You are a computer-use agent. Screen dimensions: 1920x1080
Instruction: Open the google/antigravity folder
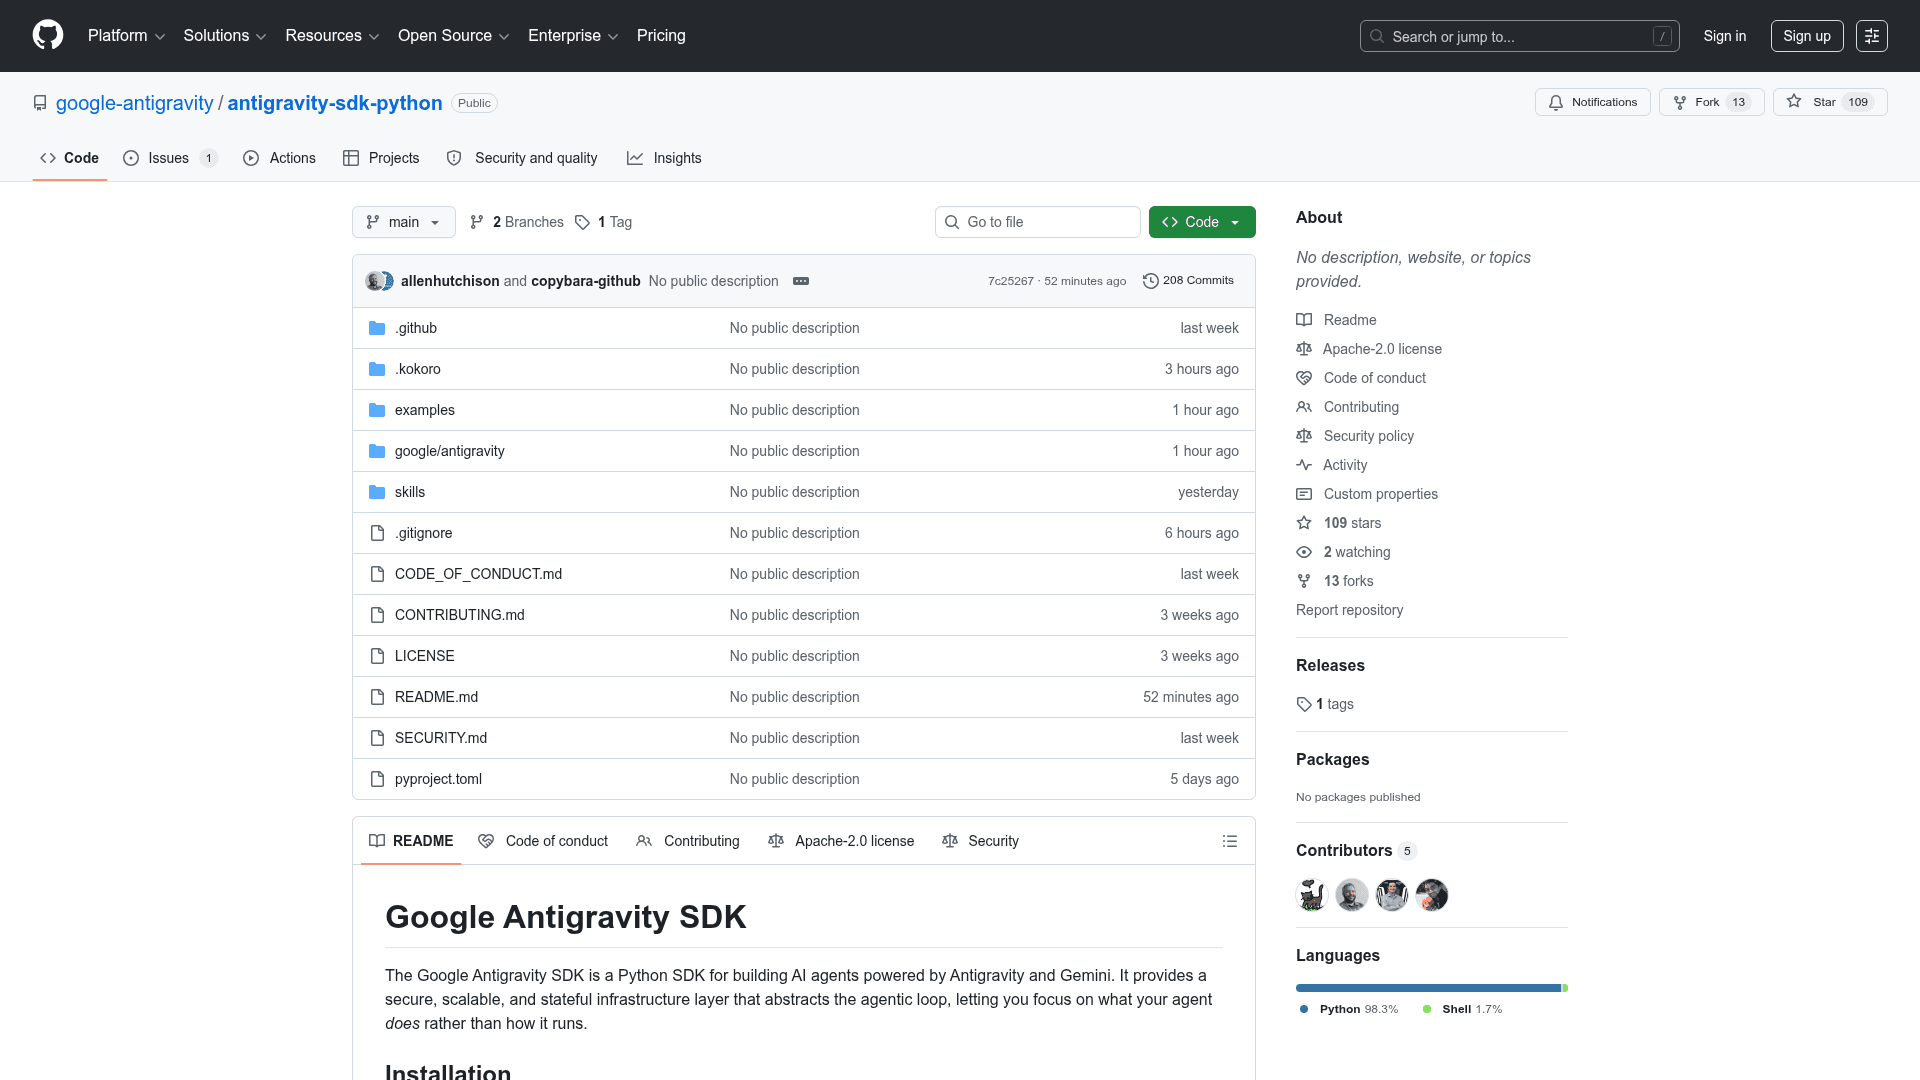449,451
